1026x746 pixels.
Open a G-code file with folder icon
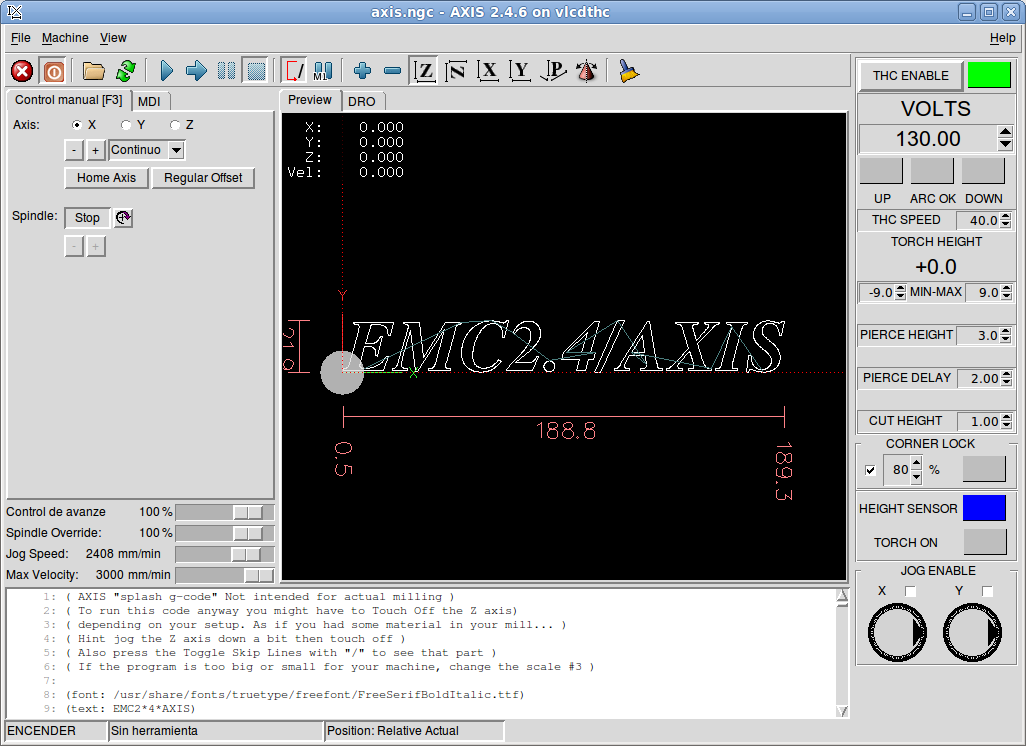[94, 71]
